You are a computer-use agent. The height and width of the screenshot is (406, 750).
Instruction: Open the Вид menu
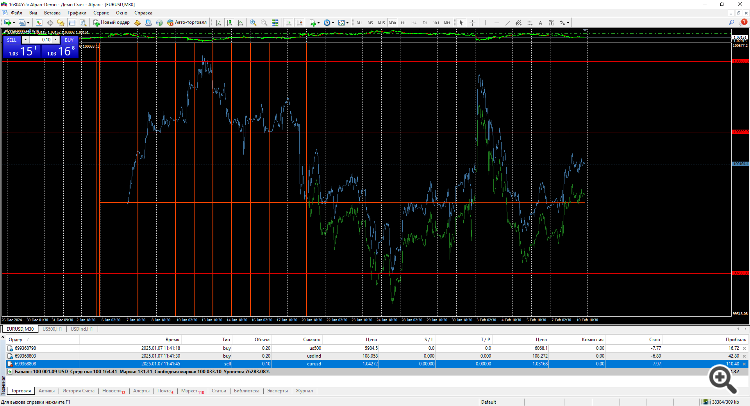point(33,13)
